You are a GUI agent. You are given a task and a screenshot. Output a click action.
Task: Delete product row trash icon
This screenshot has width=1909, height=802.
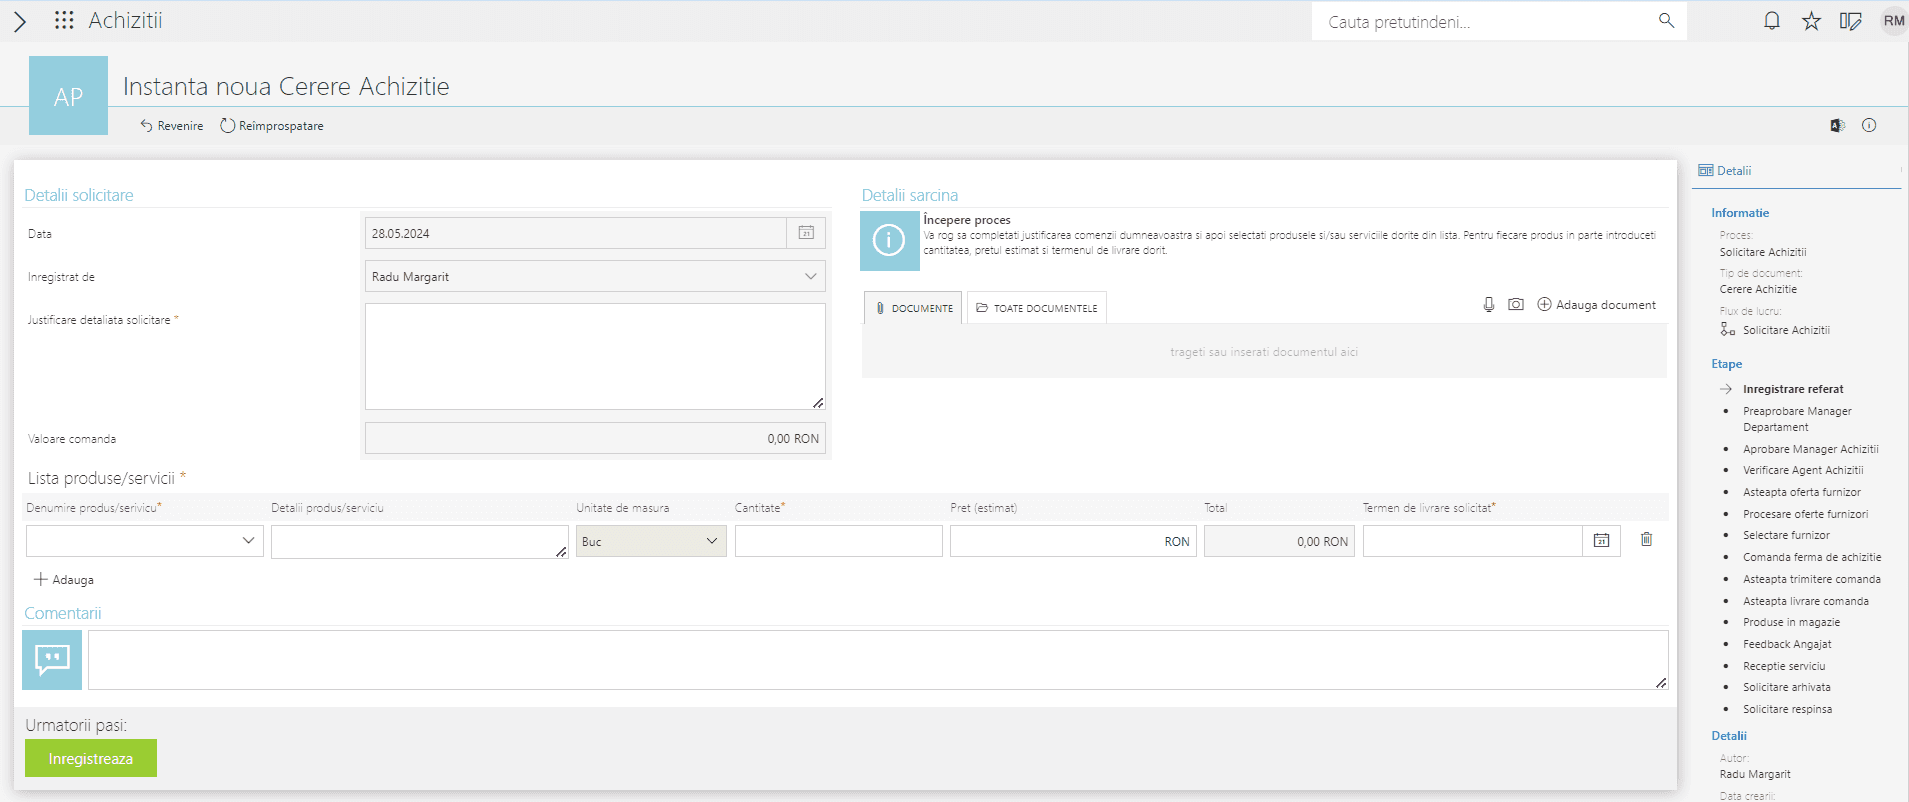1646,539
